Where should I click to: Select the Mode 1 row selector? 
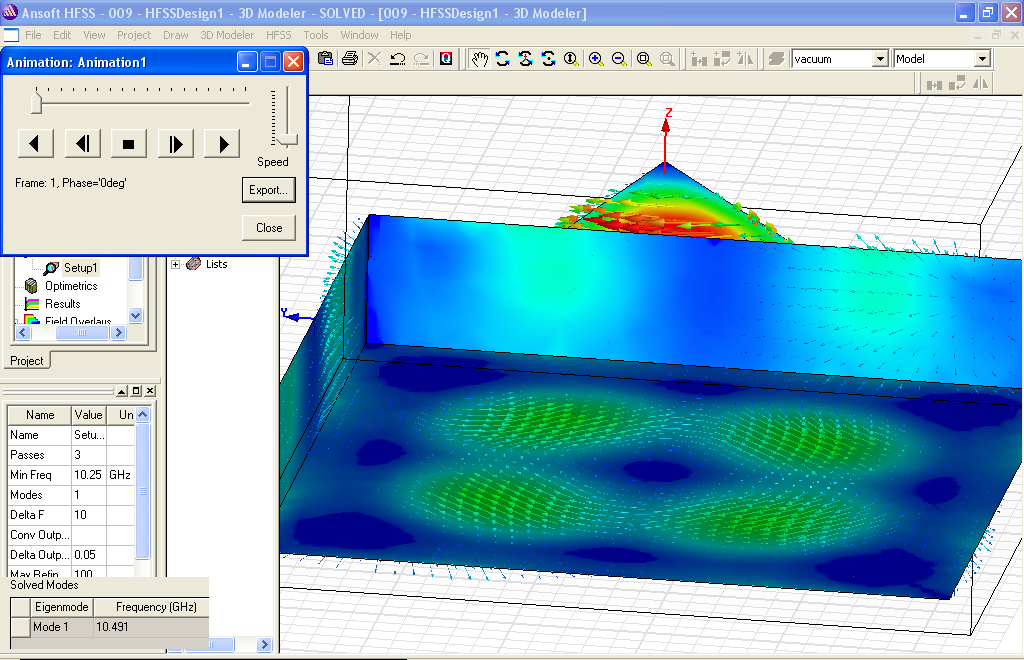(x=21, y=627)
